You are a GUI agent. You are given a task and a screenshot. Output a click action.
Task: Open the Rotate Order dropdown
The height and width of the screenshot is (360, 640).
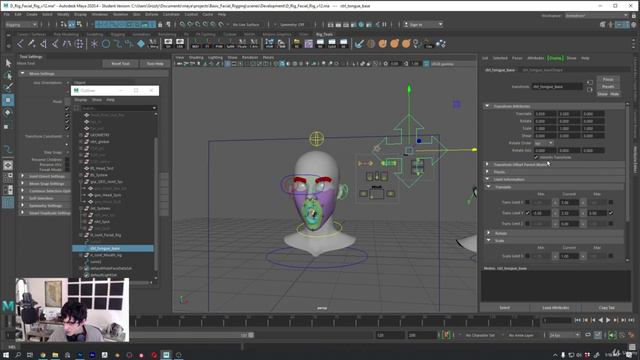point(544,143)
